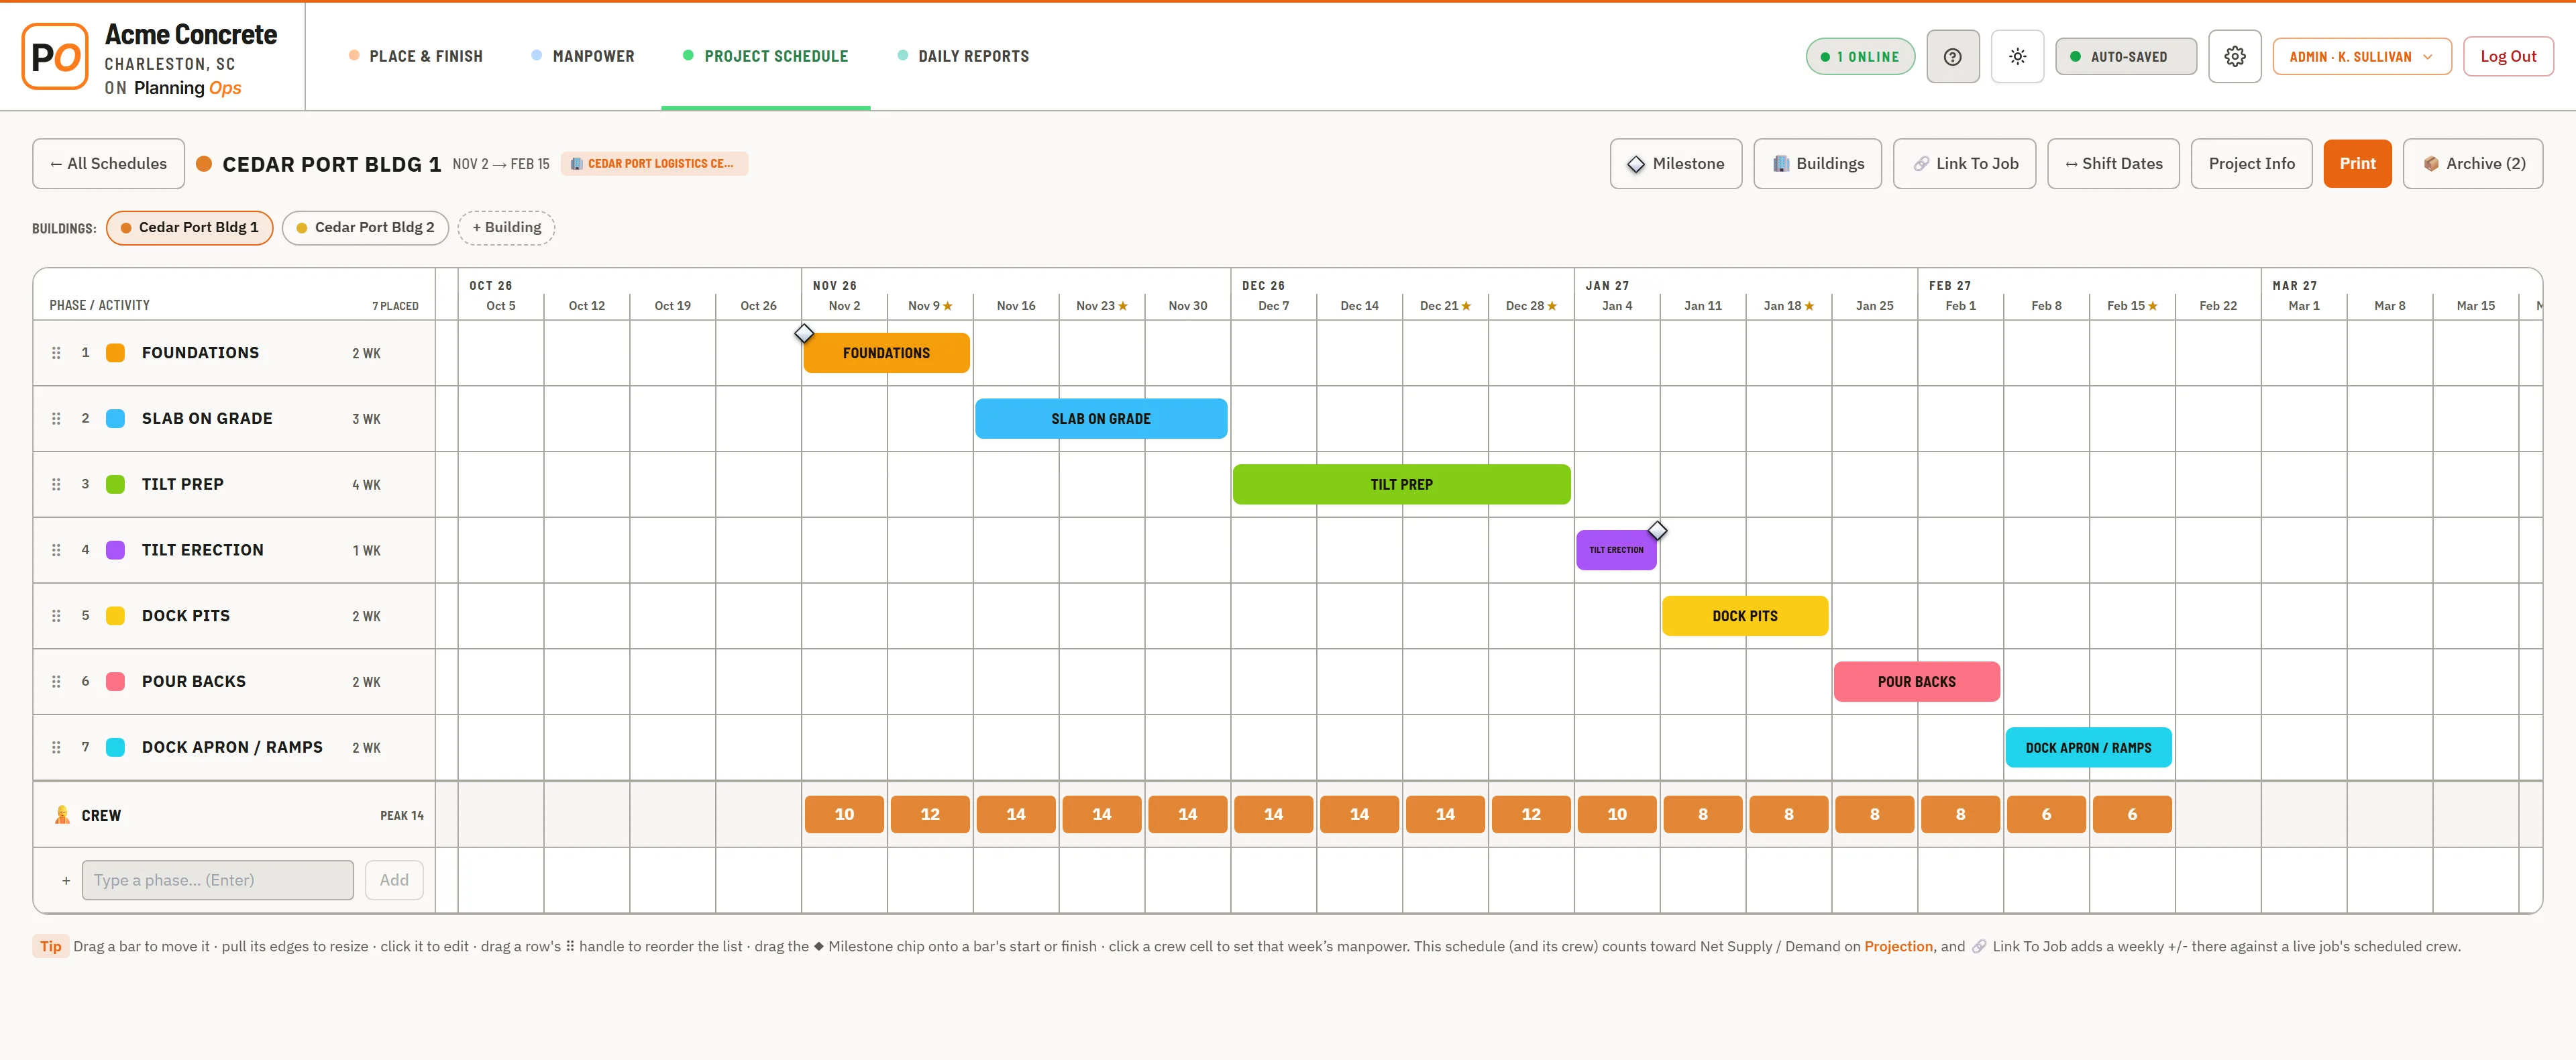The height and width of the screenshot is (1060, 2576).
Task: Click the Add phase button
Action: click(394, 880)
